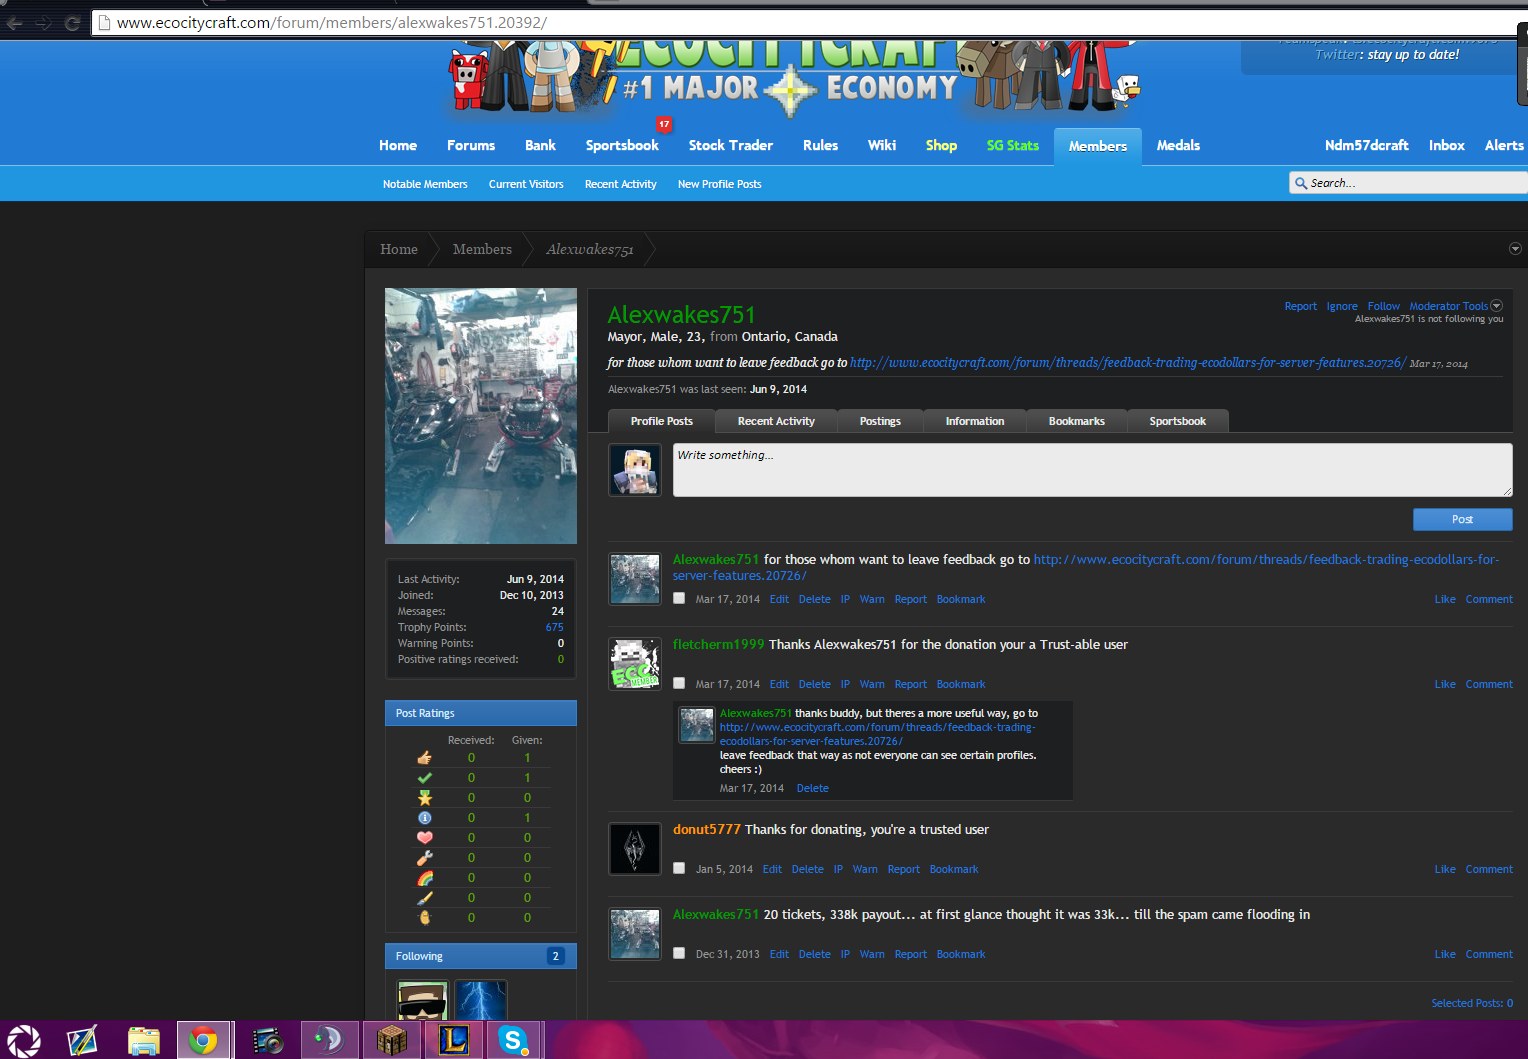Open the film-and-camera app on taskbar
The image size is (1528, 1059).
267,1041
